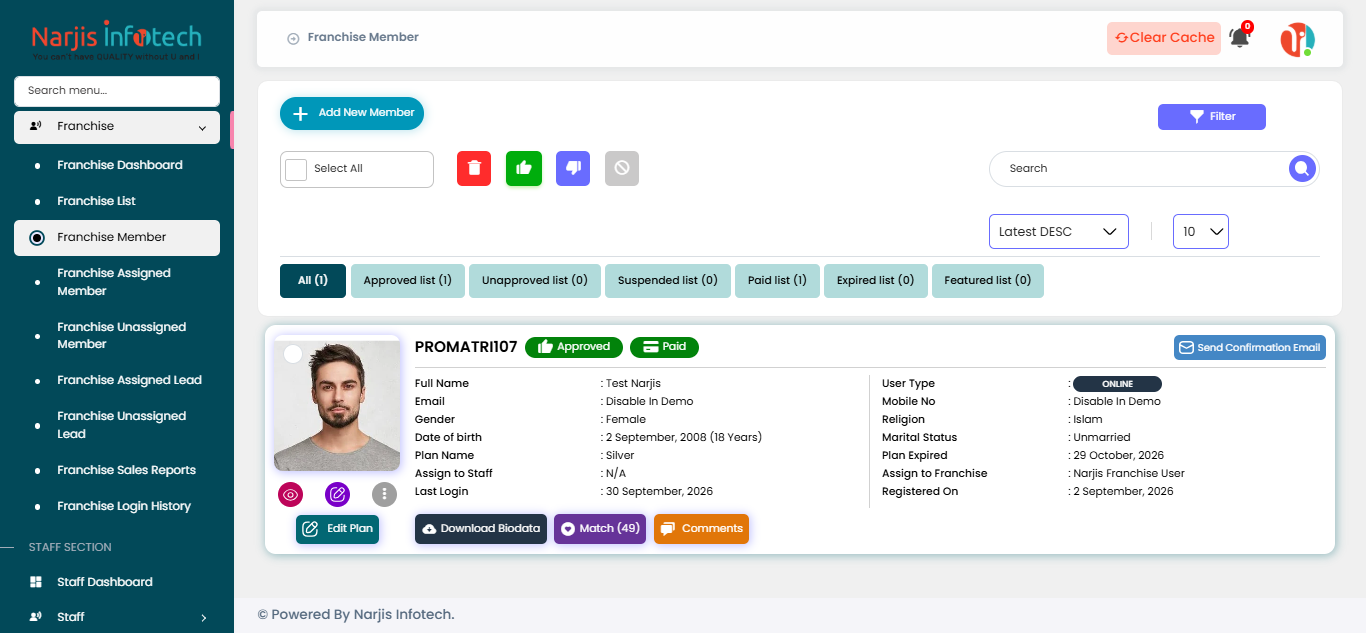
Task: View member profile with the eye icon
Action: (x=291, y=494)
